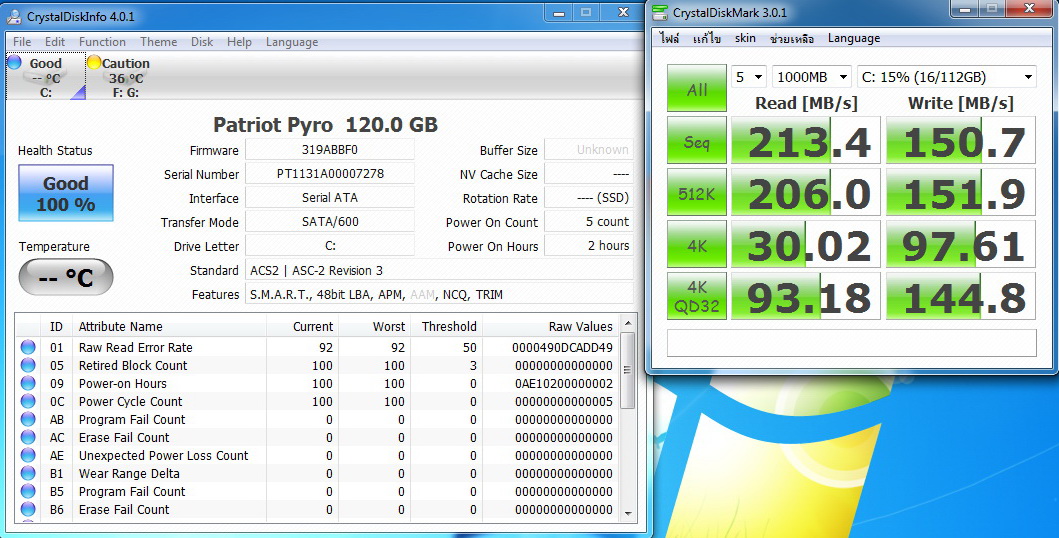This screenshot has width=1059, height=538.
Task: Click the Power On Hours field
Action: point(589,246)
